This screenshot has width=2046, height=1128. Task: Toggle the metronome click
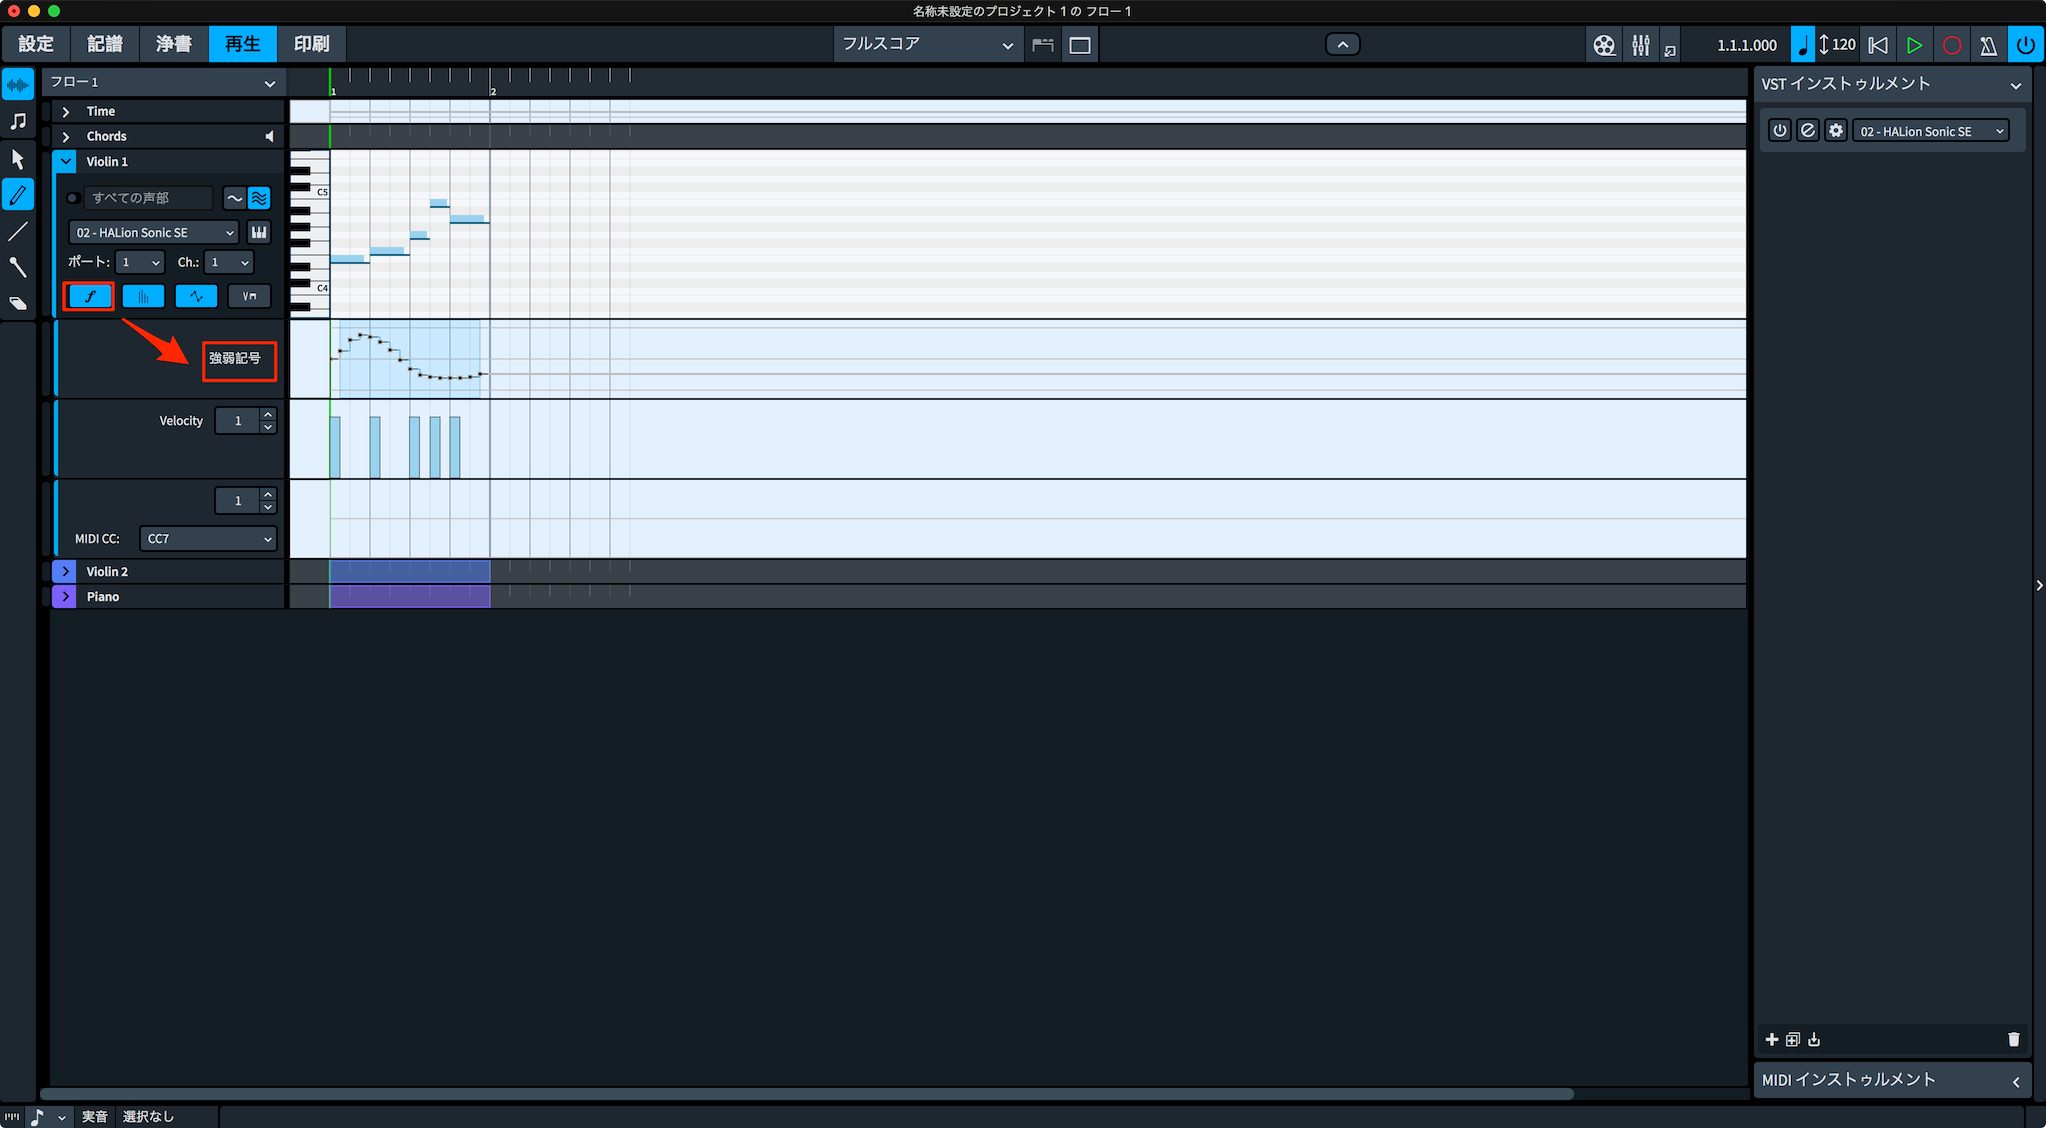[1988, 45]
